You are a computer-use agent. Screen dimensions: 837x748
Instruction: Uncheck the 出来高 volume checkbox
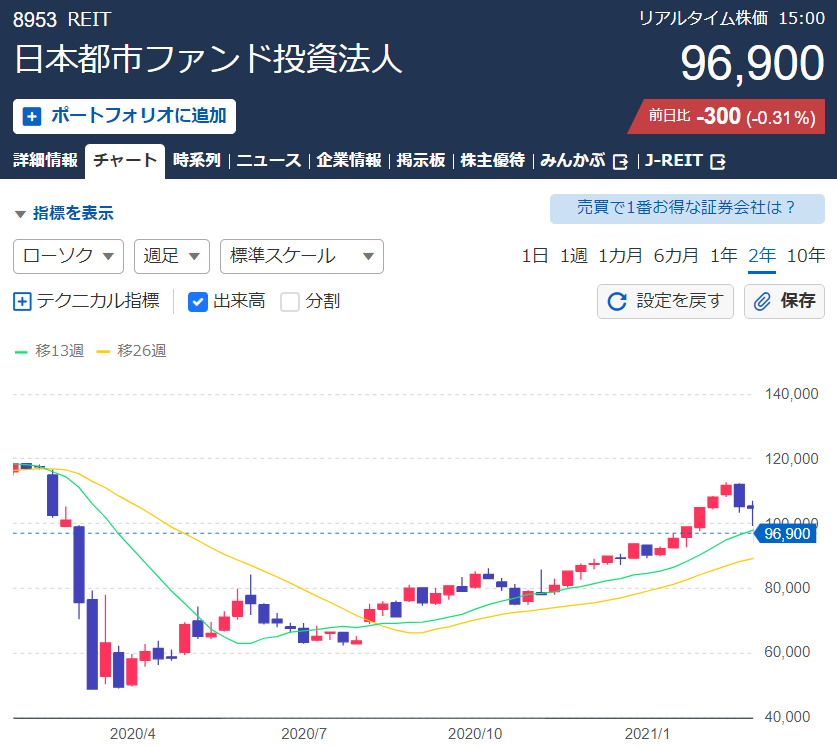pyautogui.click(x=198, y=302)
